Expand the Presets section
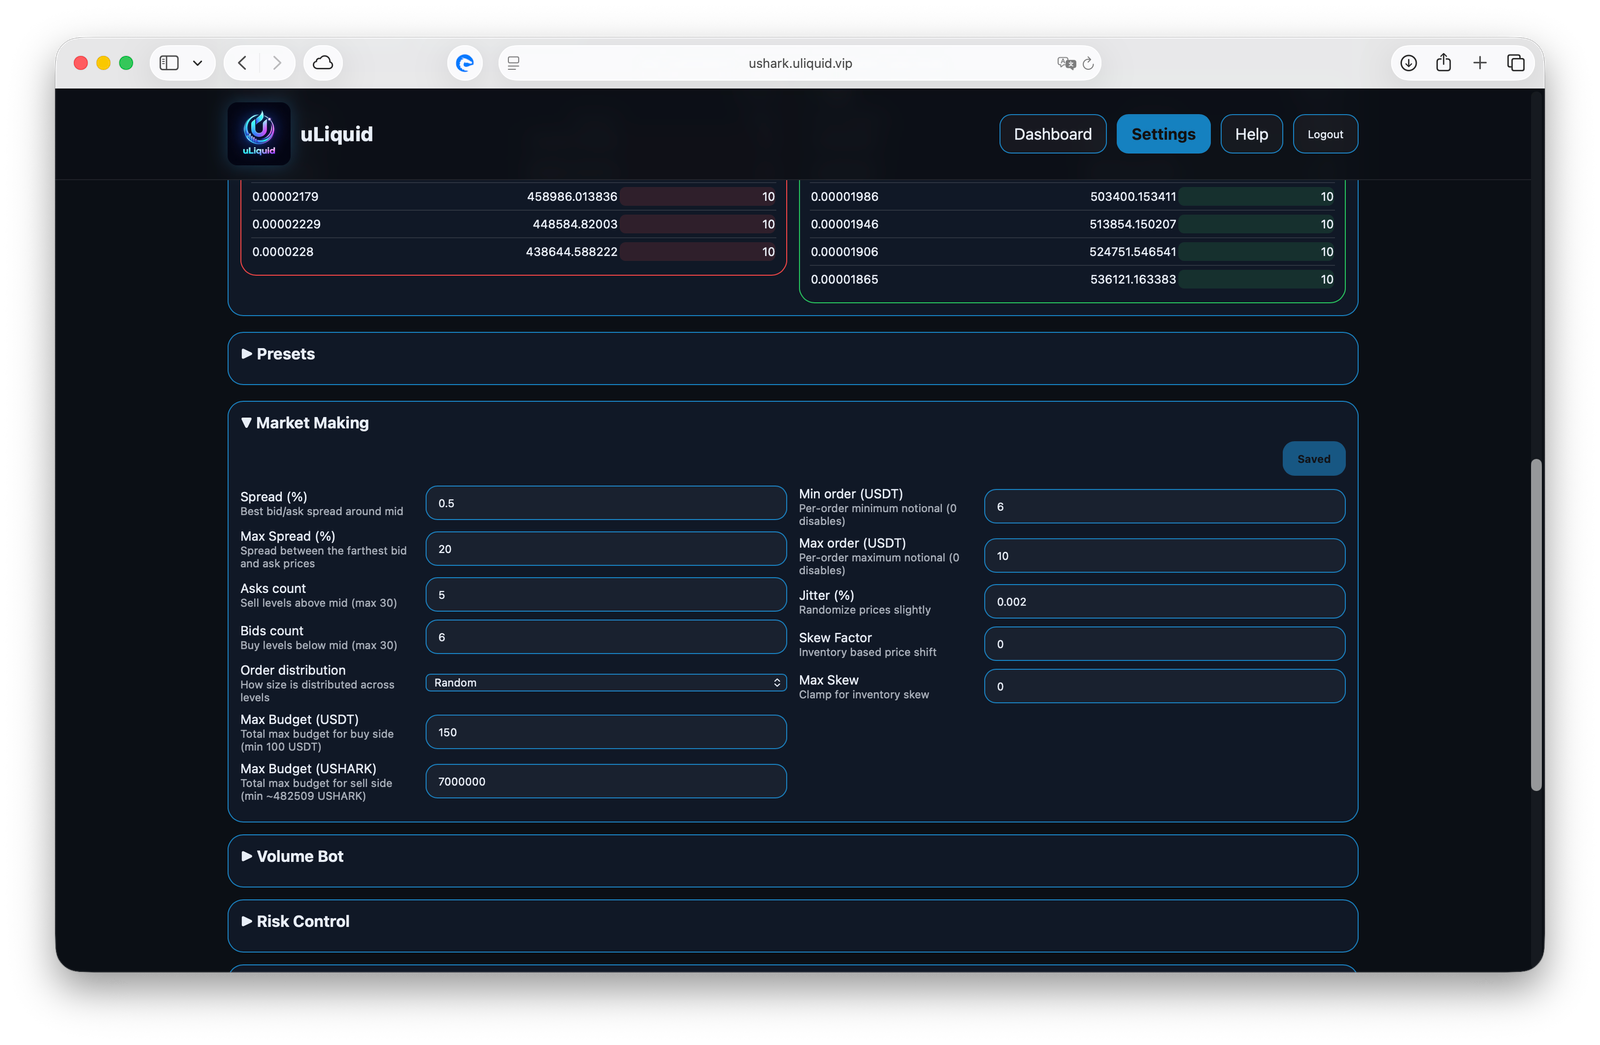1600x1045 pixels. coord(285,354)
